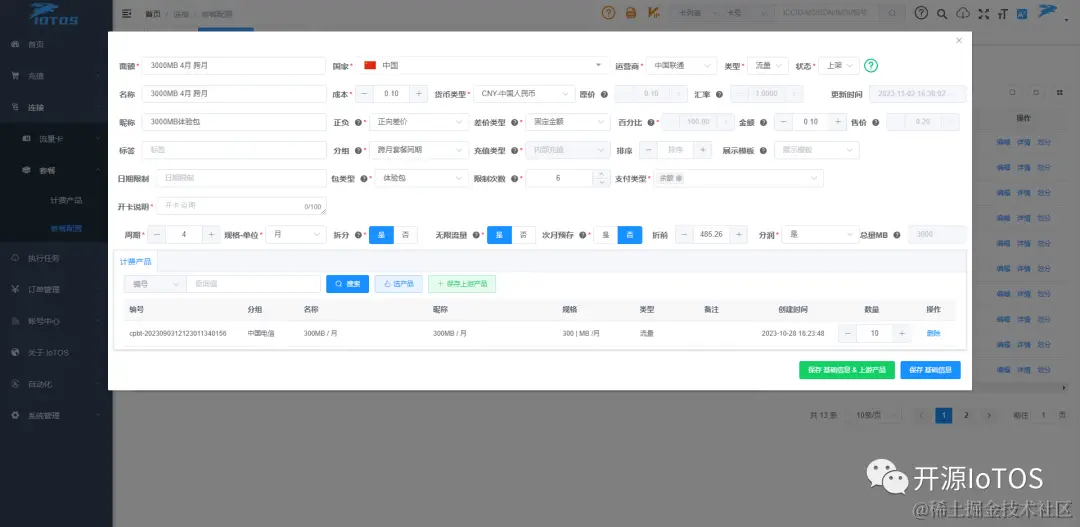This screenshot has height=527, width=1080.
Task: Open the 正负 dropdown showing 正向差价
Action: click(419, 122)
